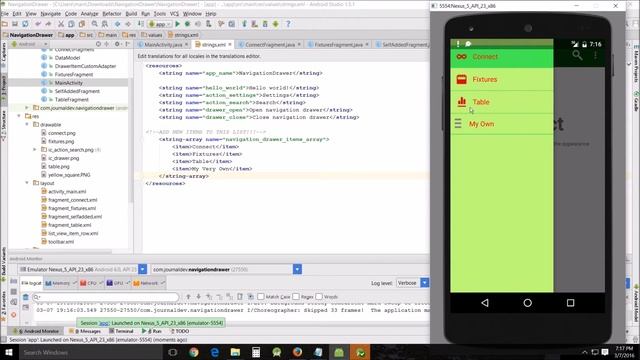The image size is (640, 360).
Task: Click the Chrome icon in Windows taskbar
Action: 194,352
